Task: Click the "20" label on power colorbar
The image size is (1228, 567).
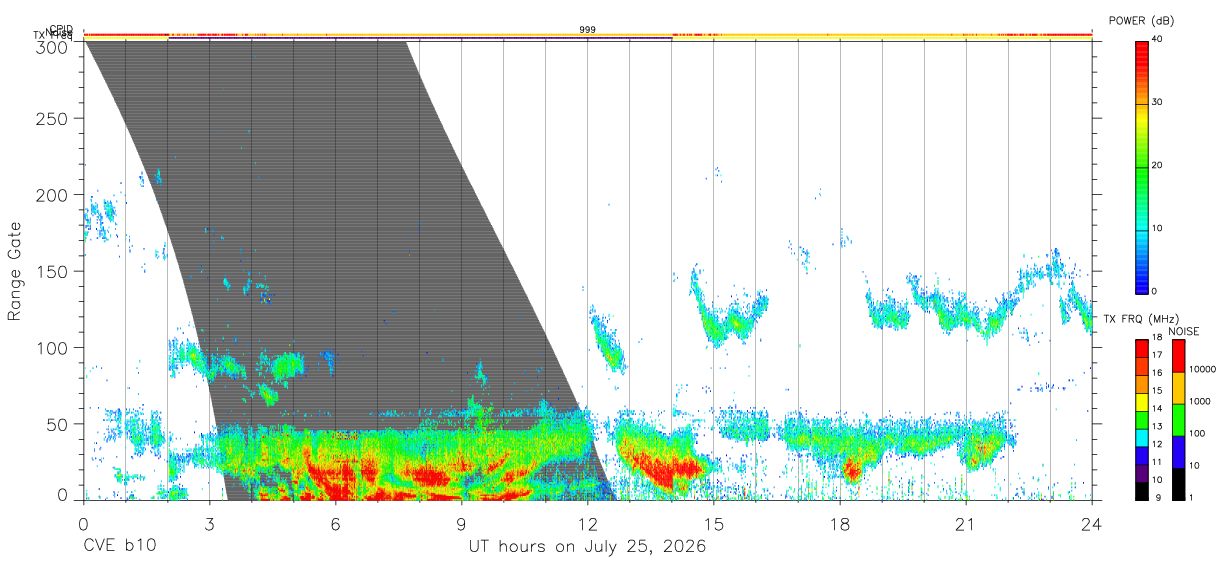Action: pyautogui.click(x=1158, y=166)
